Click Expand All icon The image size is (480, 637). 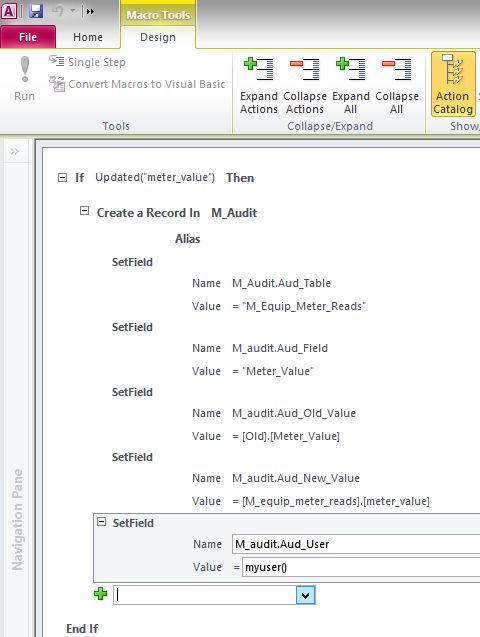tap(350, 85)
